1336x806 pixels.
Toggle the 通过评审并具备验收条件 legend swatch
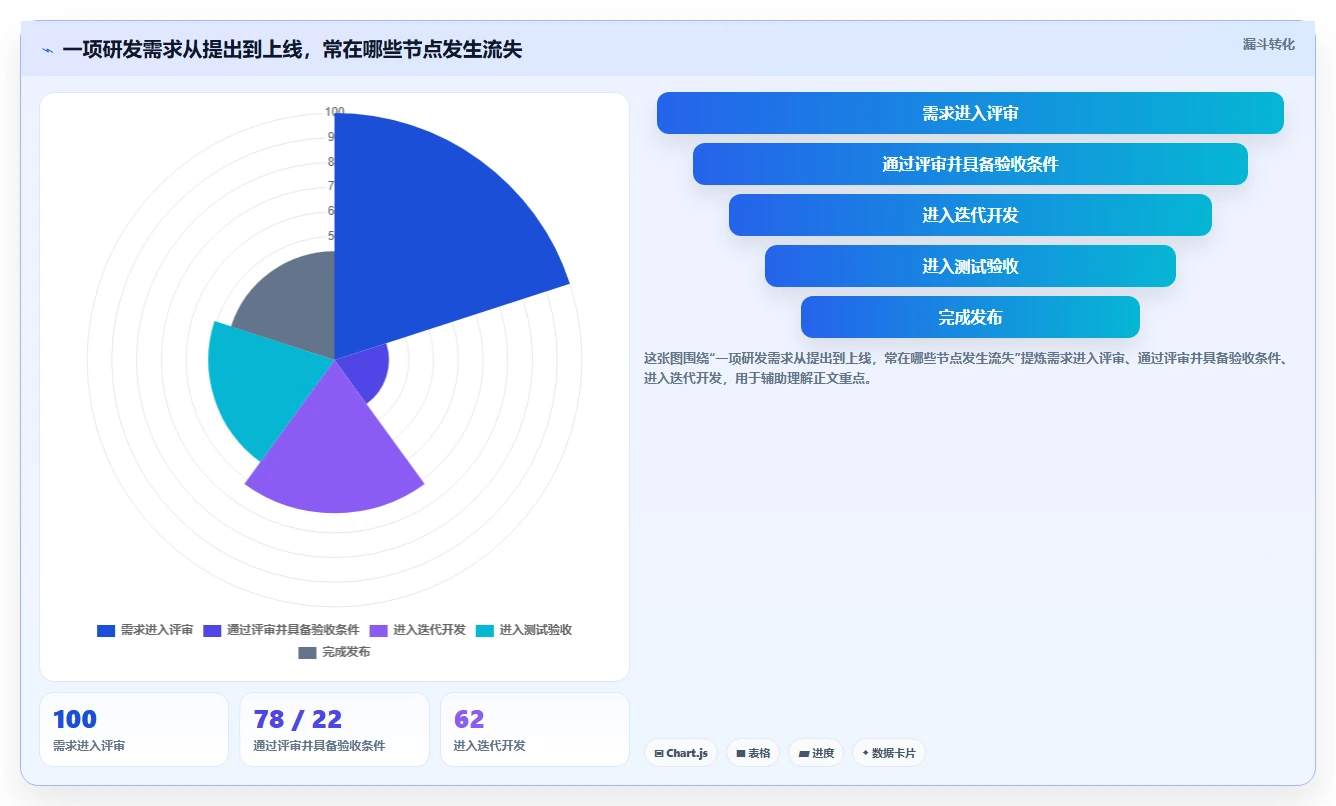click(x=212, y=630)
